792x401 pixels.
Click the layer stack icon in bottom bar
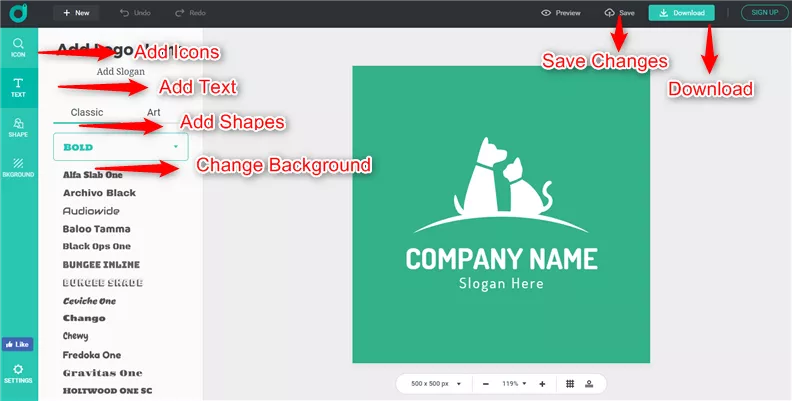click(x=589, y=384)
